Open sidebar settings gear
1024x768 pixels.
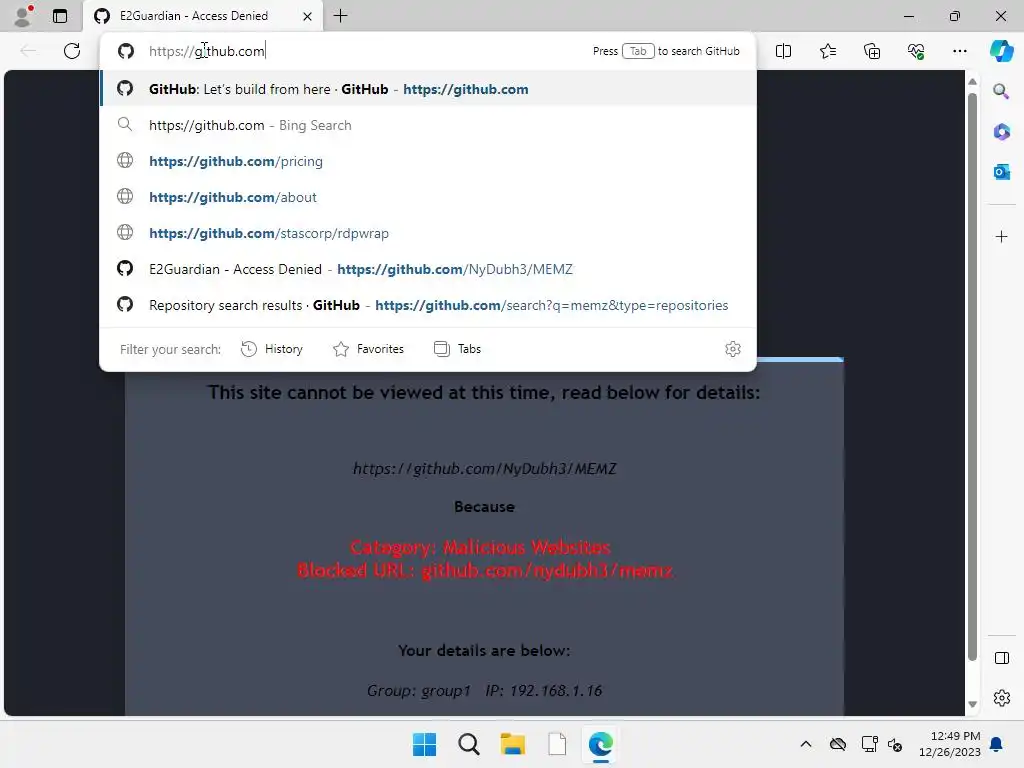pos(1001,698)
